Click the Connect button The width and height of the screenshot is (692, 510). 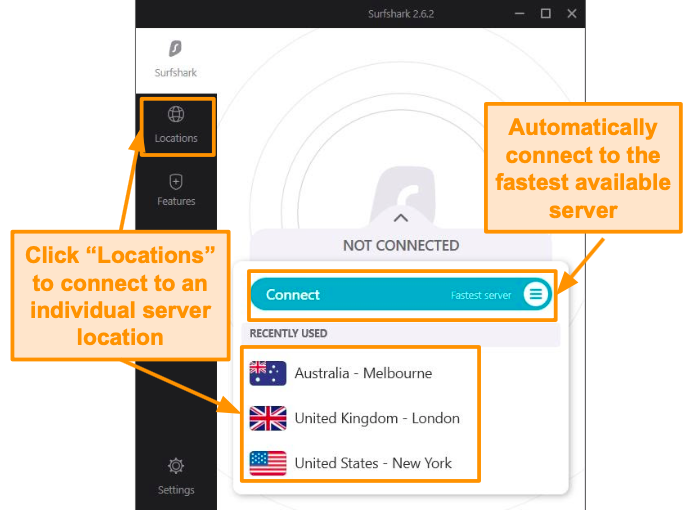401,294
